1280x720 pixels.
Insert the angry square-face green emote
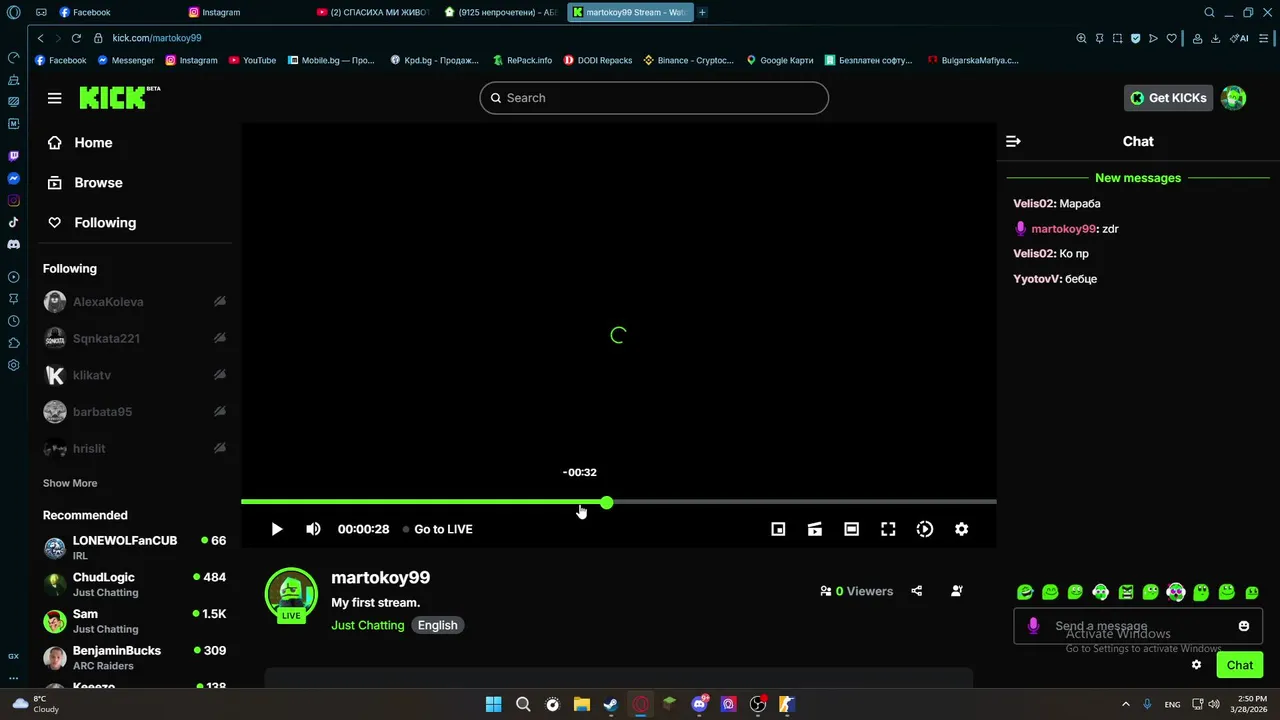(1126, 592)
